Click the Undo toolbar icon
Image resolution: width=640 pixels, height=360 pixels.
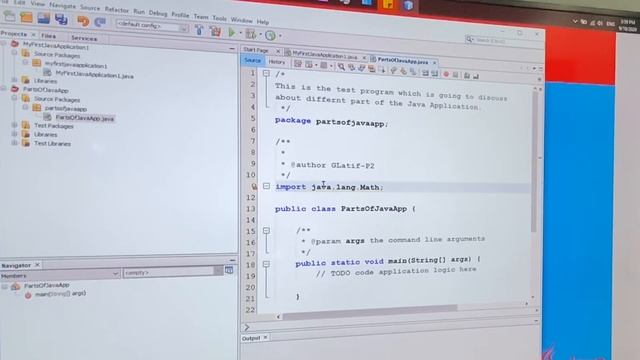pos(83,21)
